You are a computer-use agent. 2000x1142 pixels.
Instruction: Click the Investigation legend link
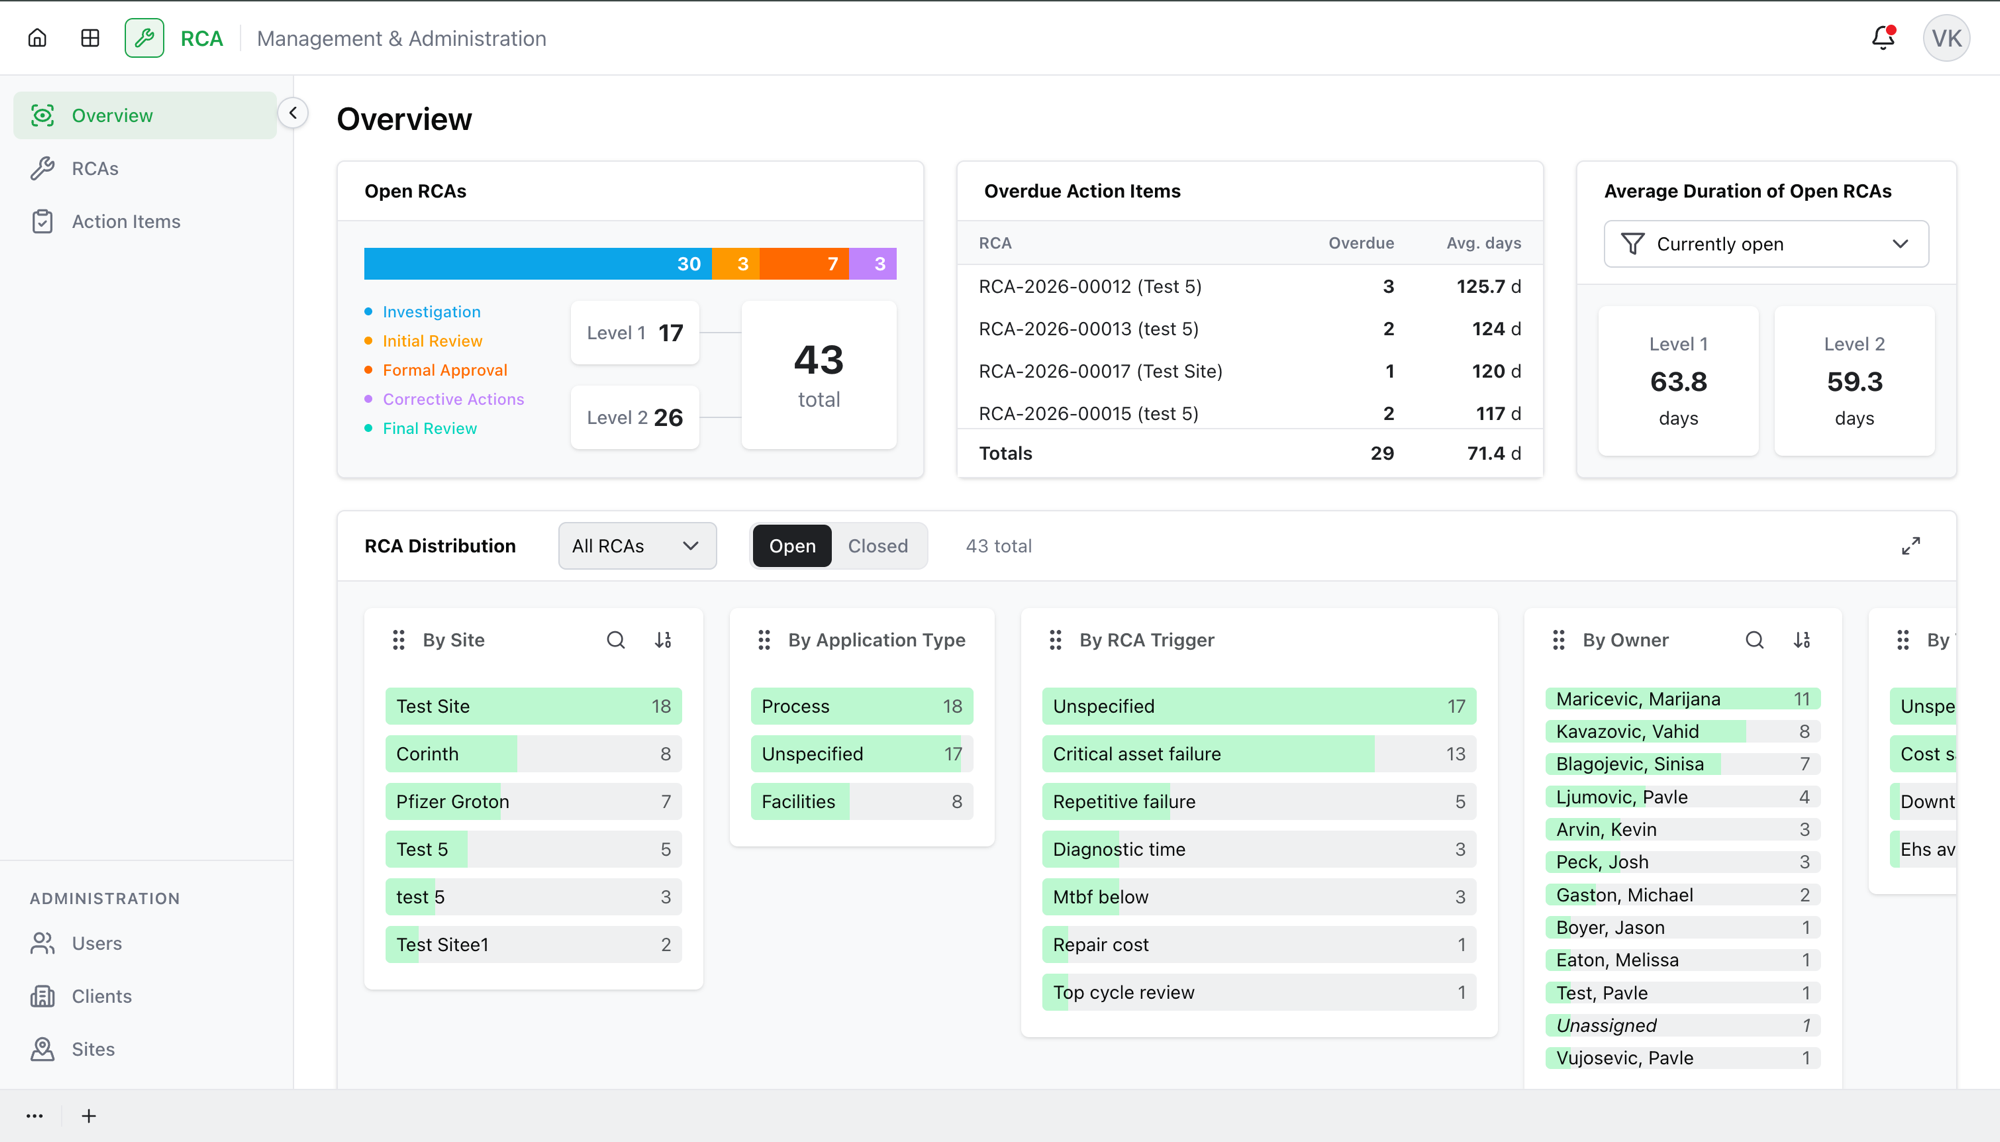point(431,312)
